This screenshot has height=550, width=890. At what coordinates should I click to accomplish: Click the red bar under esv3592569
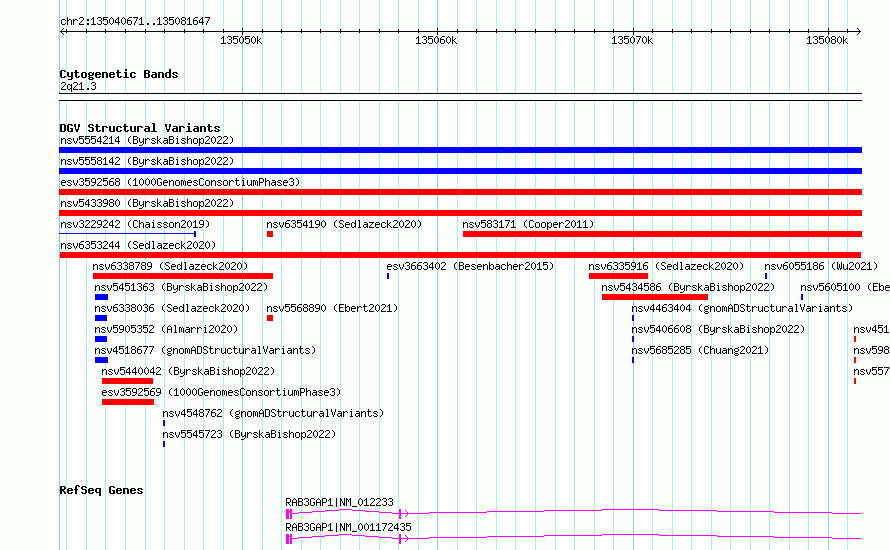point(128,402)
